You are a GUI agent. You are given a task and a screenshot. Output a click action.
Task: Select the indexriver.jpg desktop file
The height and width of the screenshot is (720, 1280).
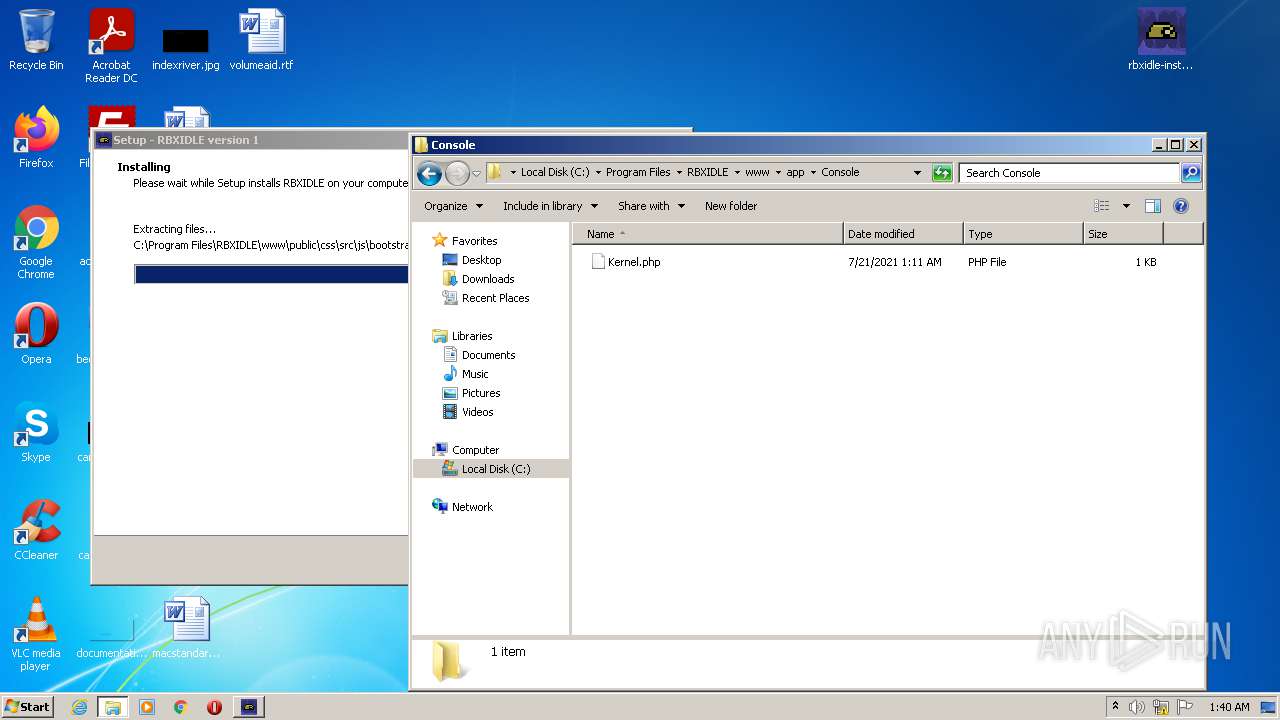186,46
